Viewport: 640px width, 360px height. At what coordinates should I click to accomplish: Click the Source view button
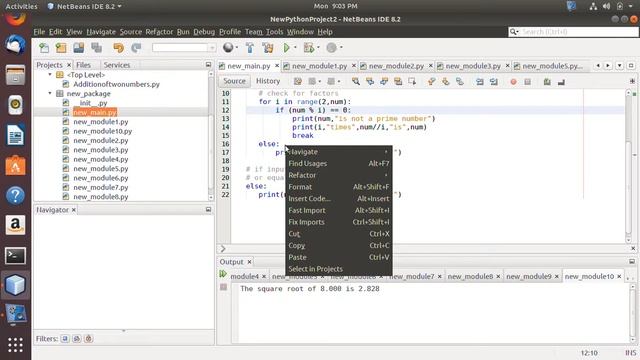234,81
